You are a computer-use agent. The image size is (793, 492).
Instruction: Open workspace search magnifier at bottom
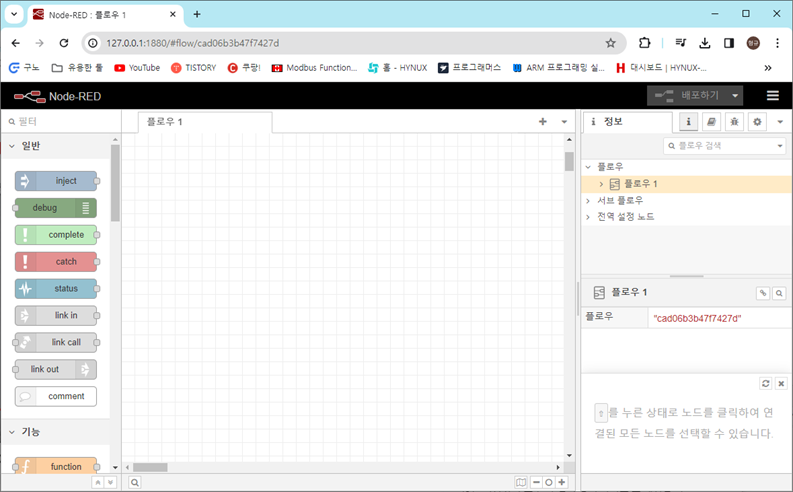pyautogui.click(x=135, y=482)
